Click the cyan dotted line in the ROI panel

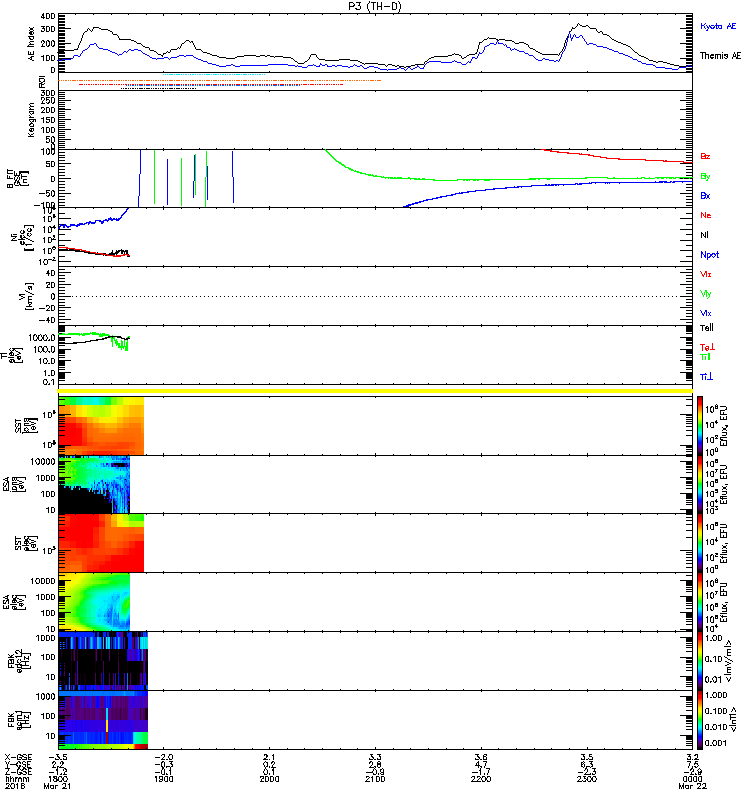pos(215,75)
